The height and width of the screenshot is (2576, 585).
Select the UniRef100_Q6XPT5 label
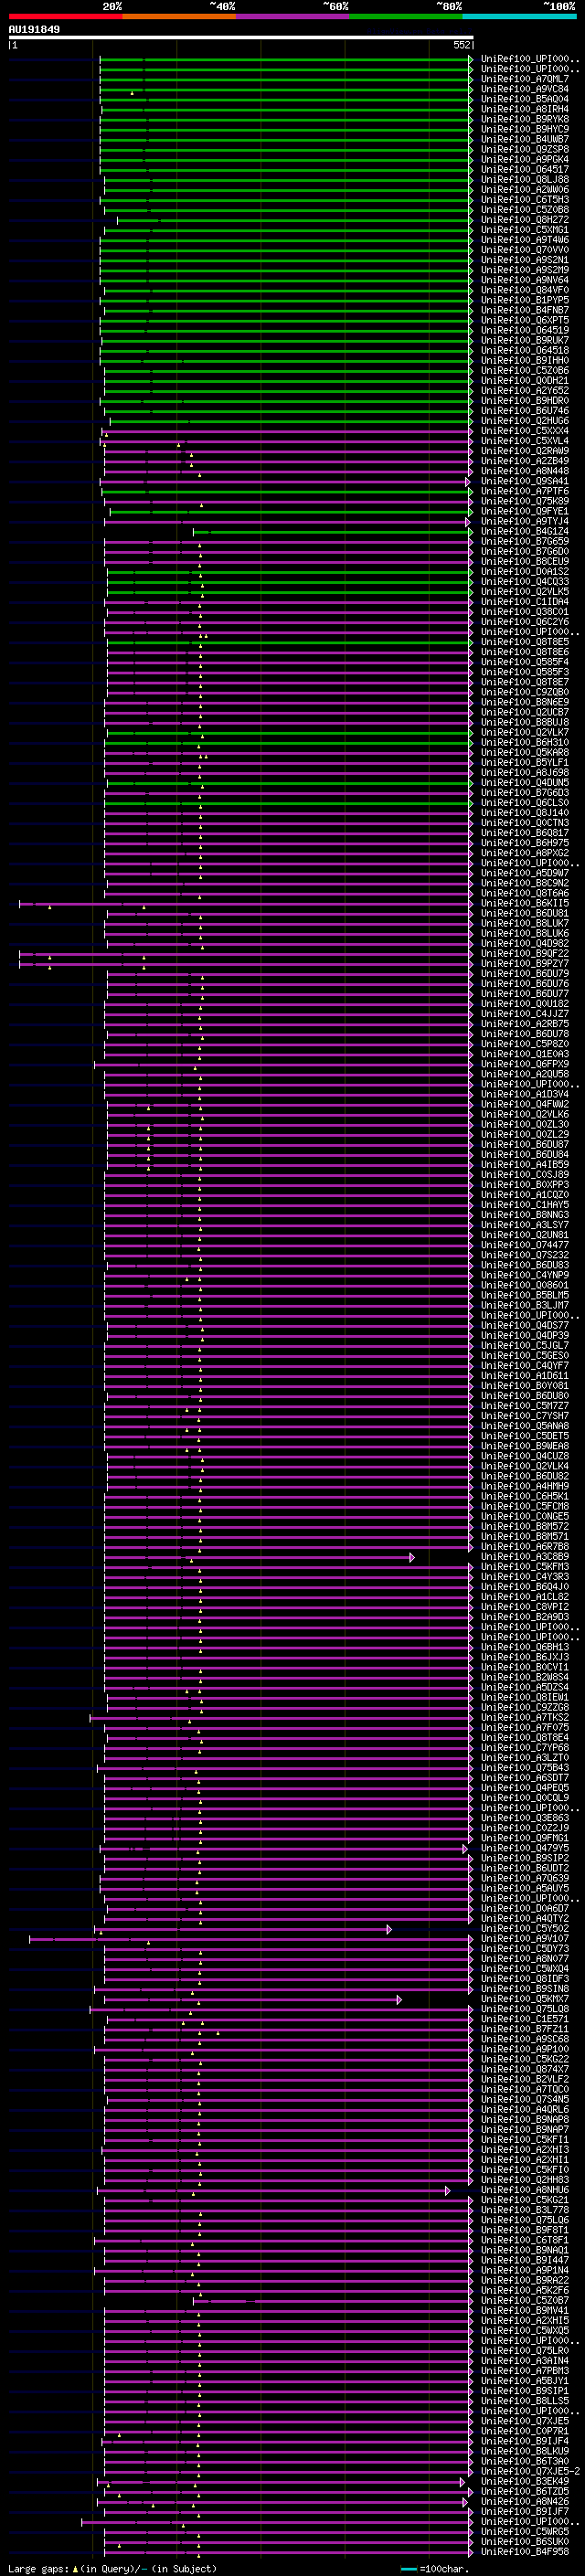(525, 320)
